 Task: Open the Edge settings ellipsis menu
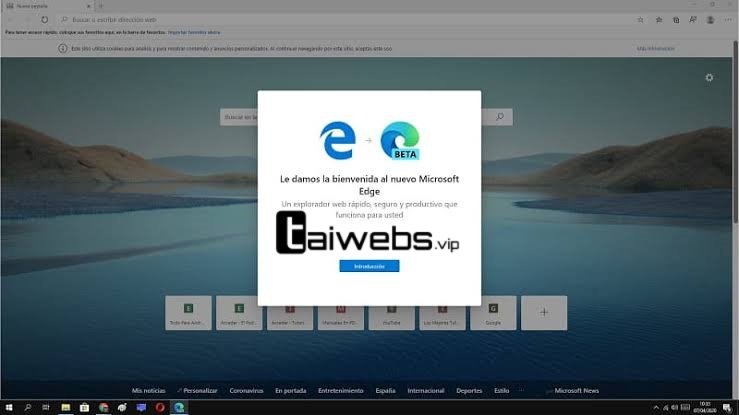coord(728,20)
